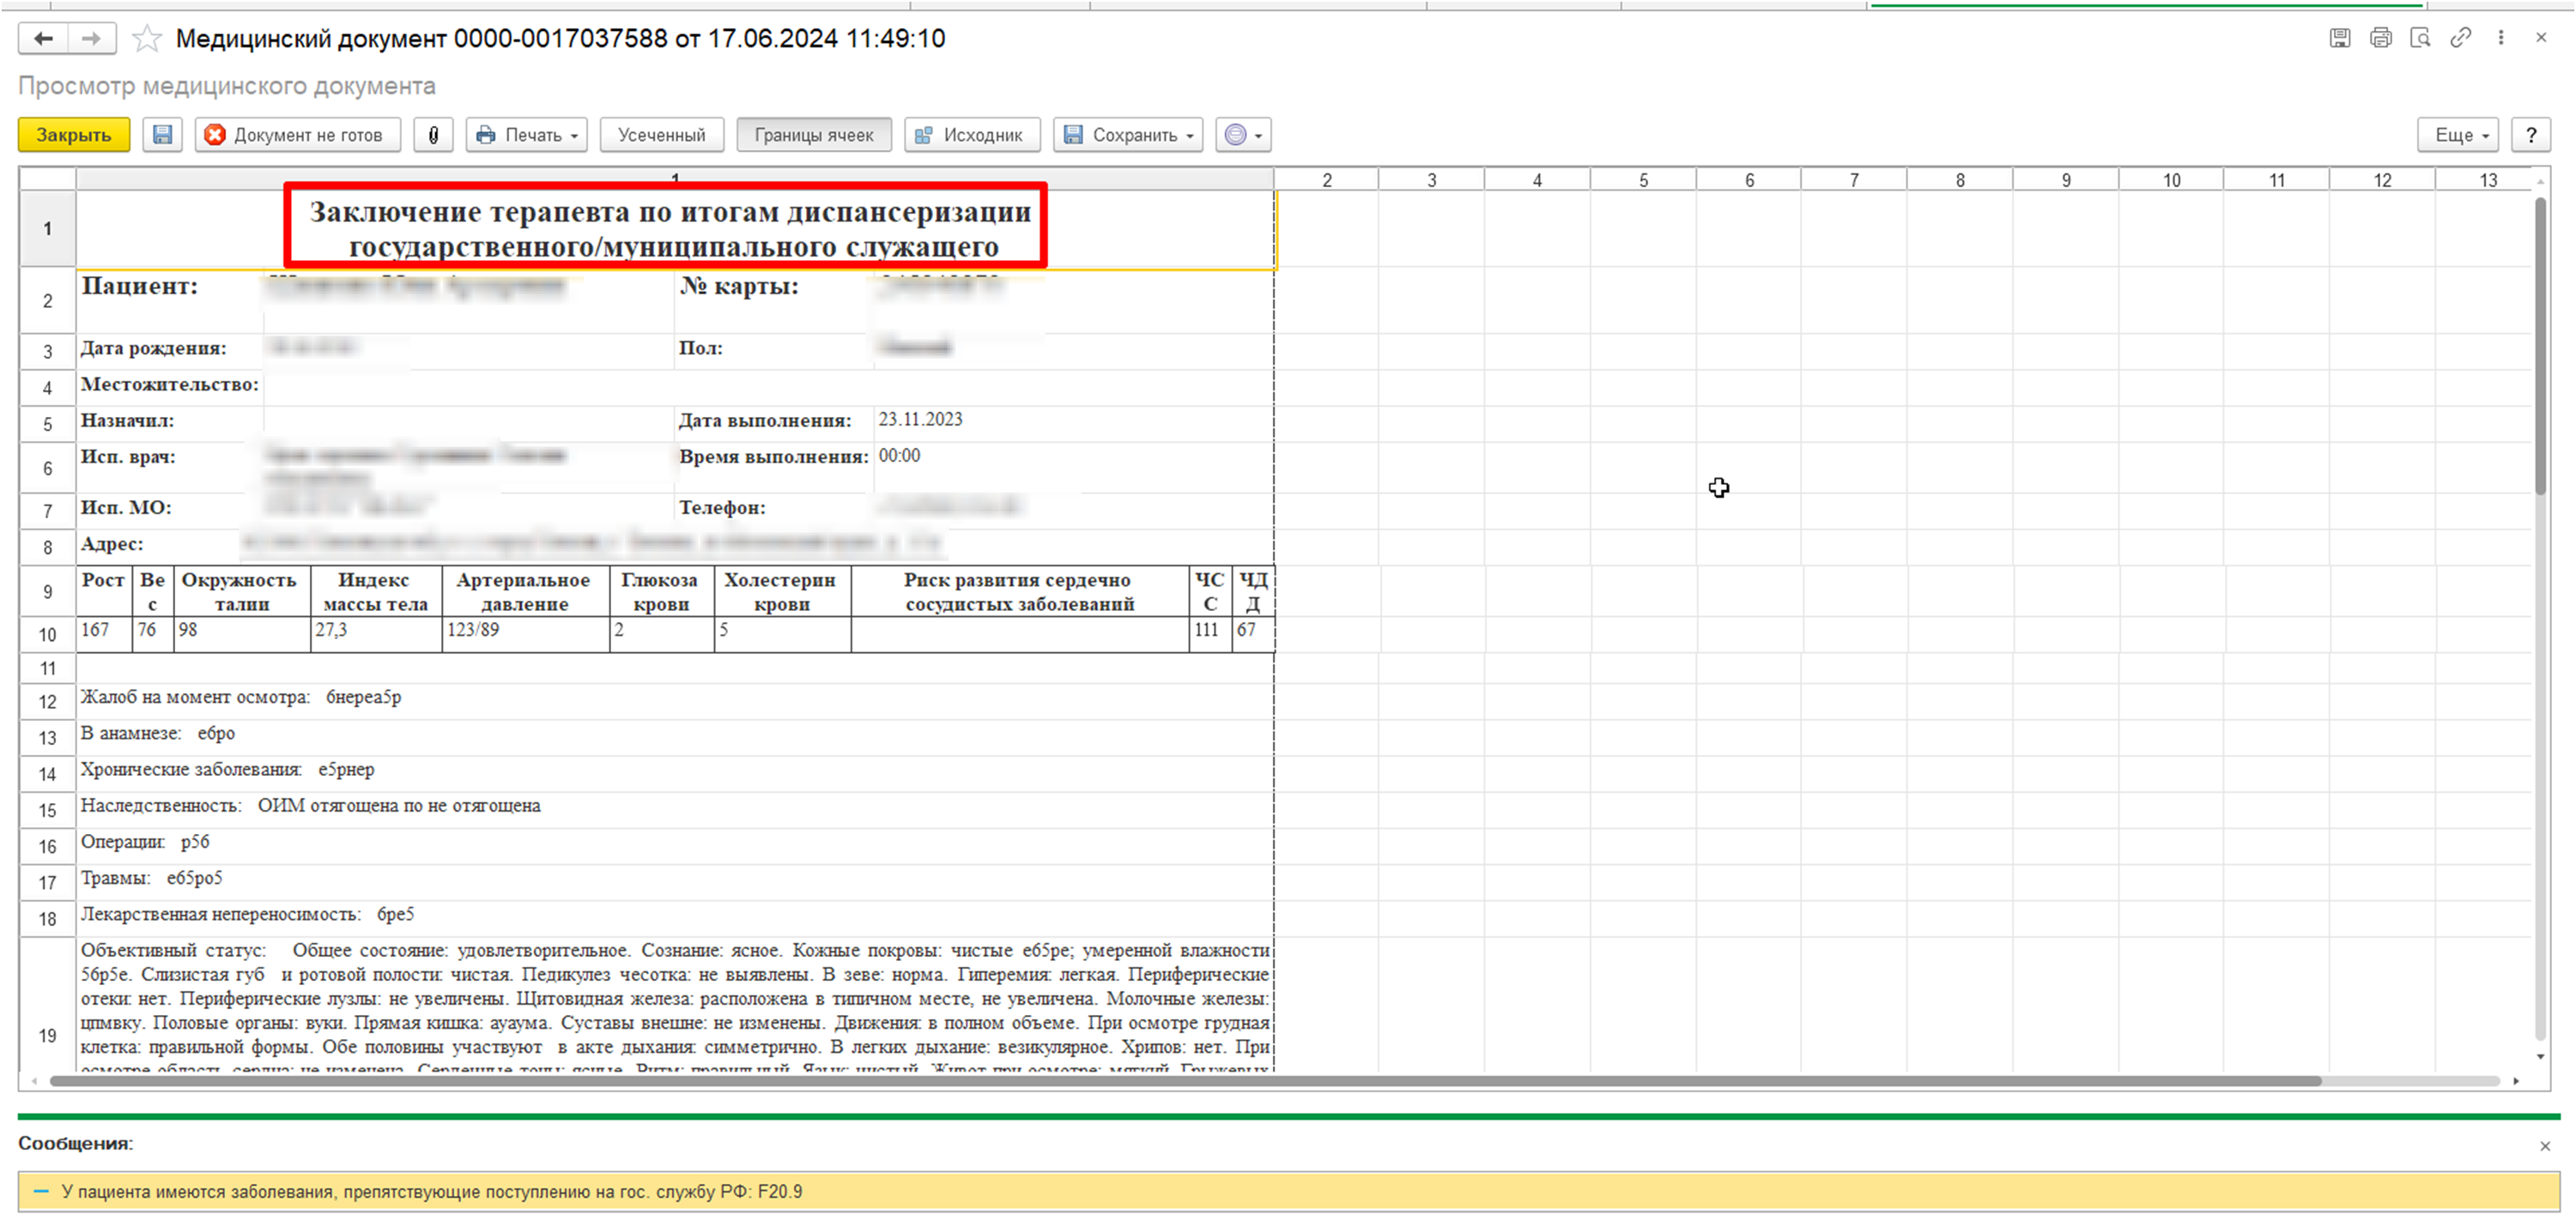2576x1221 pixels.
Task: Add document to favorites with star icon
Action: click(147, 39)
